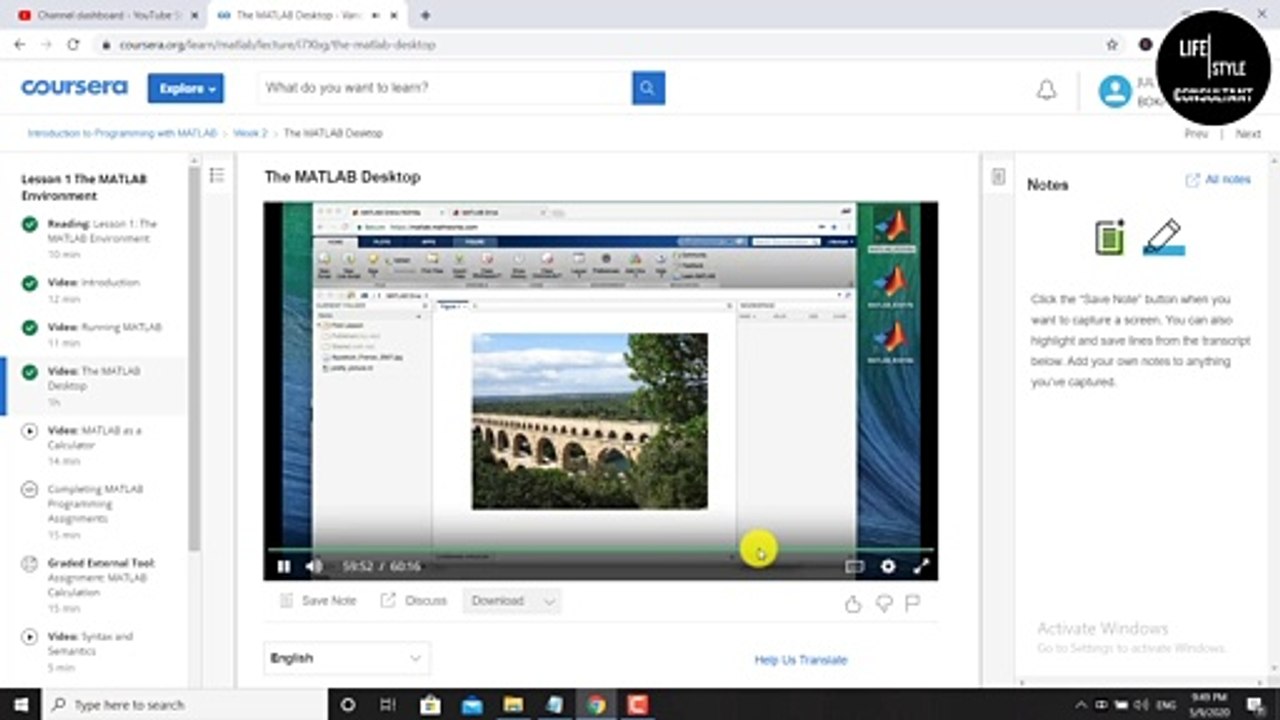The image size is (1280, 720).
Task: Like the video with thumbs up
Action: click(853, 603)
